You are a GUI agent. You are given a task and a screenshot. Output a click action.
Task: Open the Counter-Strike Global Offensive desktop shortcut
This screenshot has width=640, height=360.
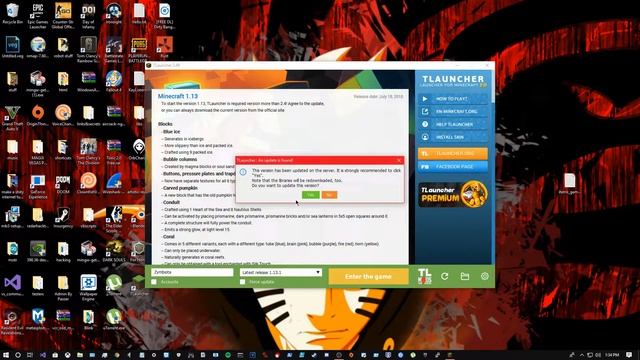click(x=63, y=16)
